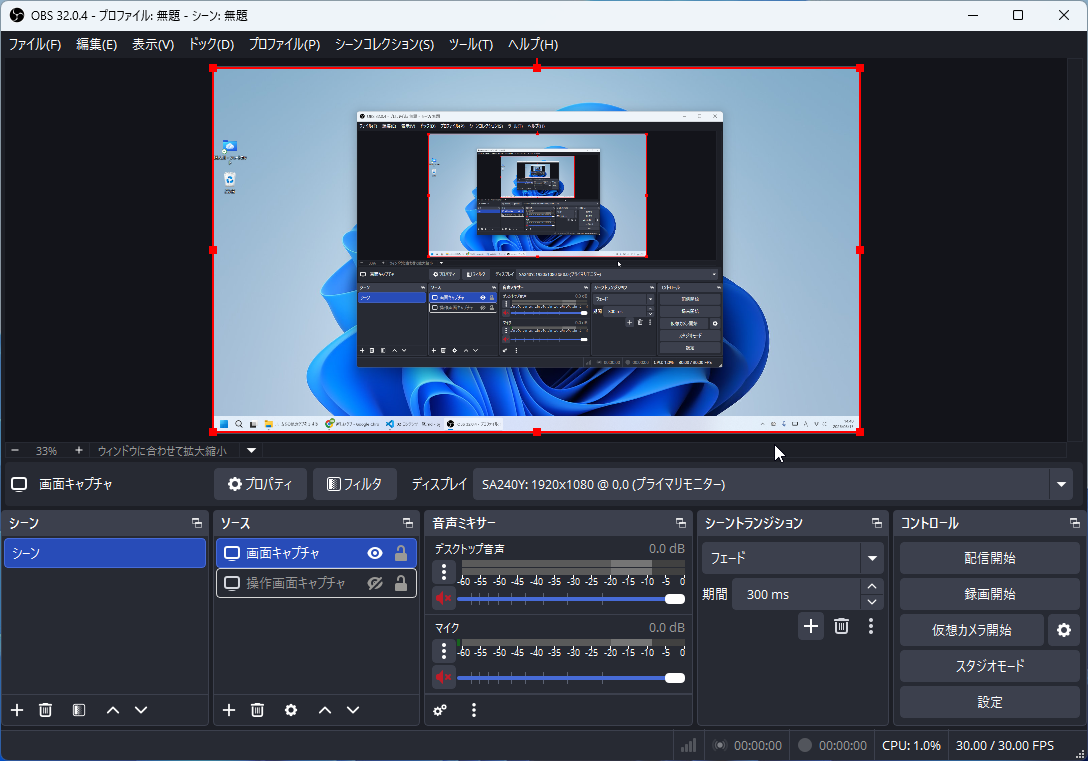The image size is (1088, 761).
Task: Delete selected source using trash icon
Action: (257, 710)
